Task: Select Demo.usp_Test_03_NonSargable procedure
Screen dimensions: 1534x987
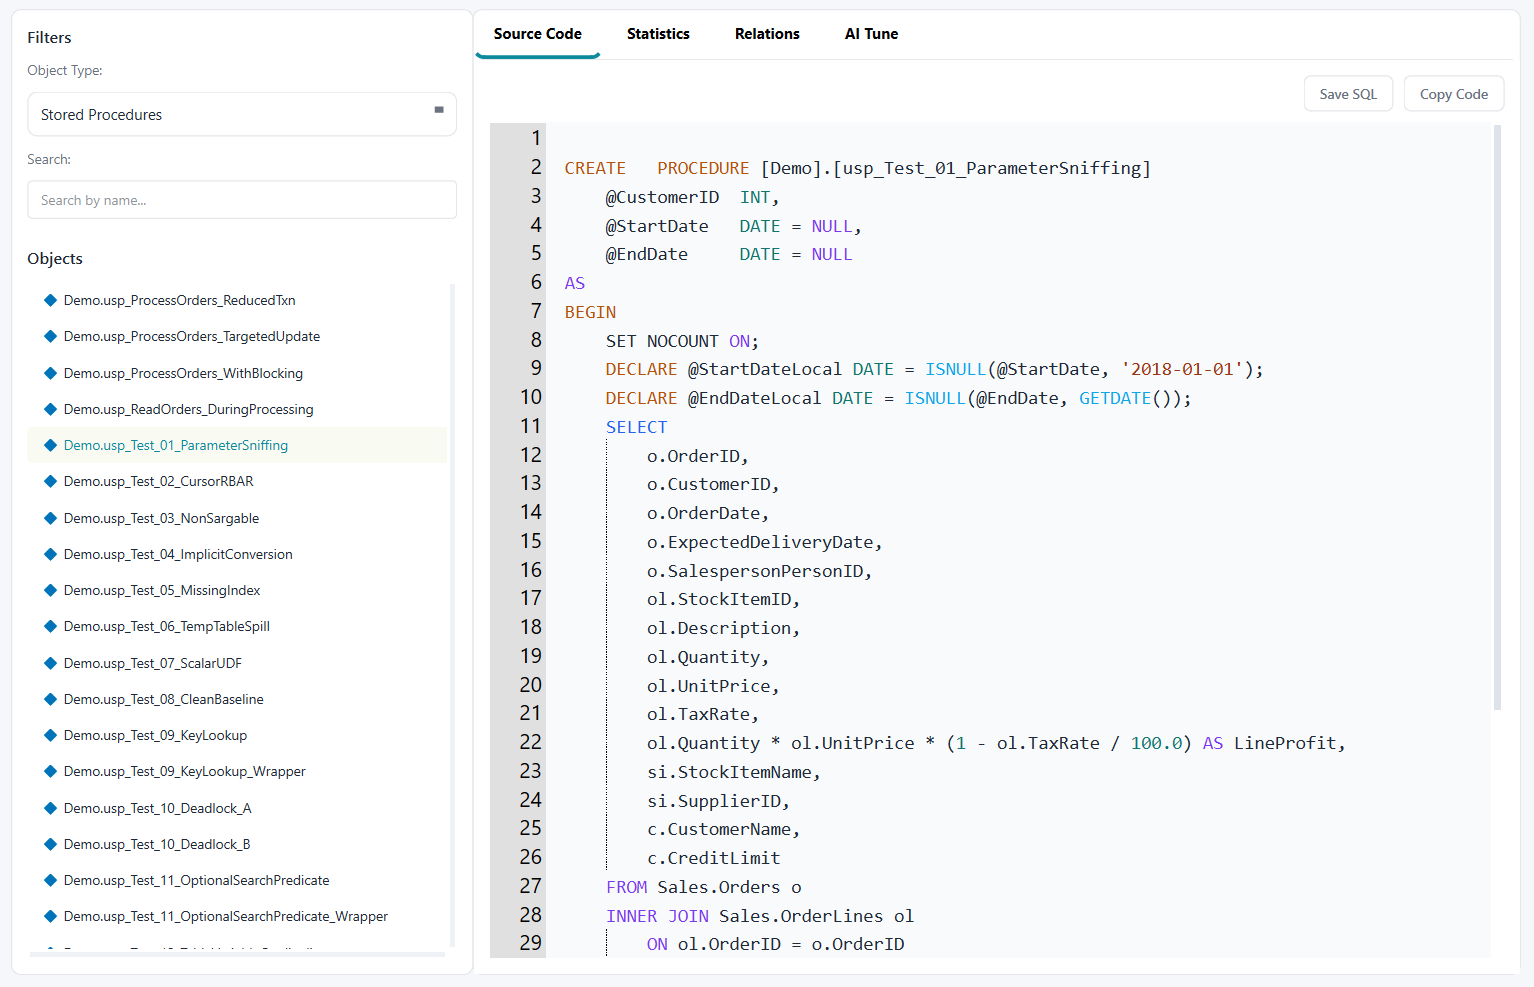Action: [x=237, y=518]
